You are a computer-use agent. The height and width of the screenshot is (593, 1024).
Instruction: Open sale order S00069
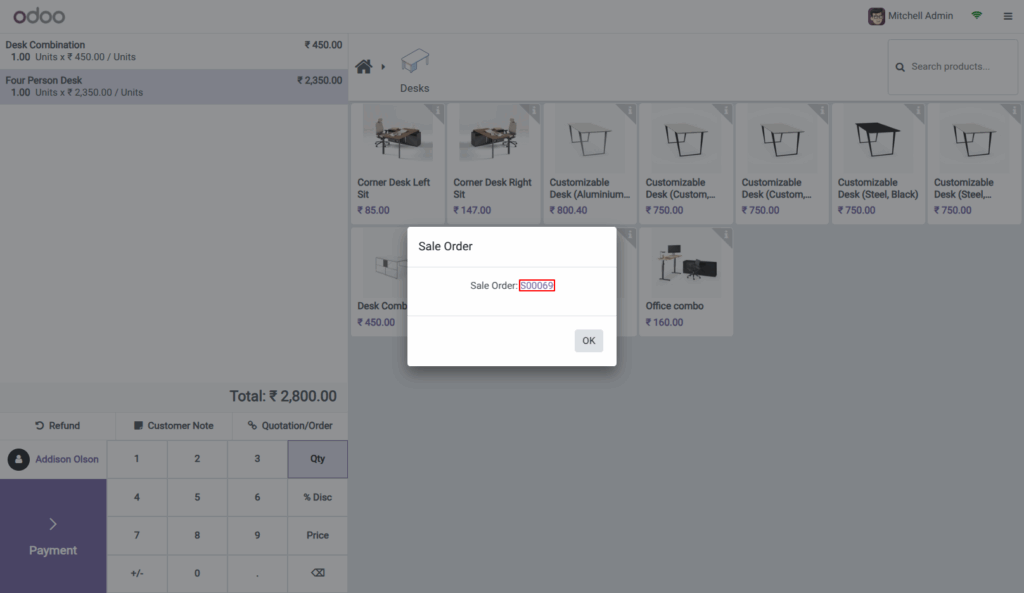(x=537, y=285)
